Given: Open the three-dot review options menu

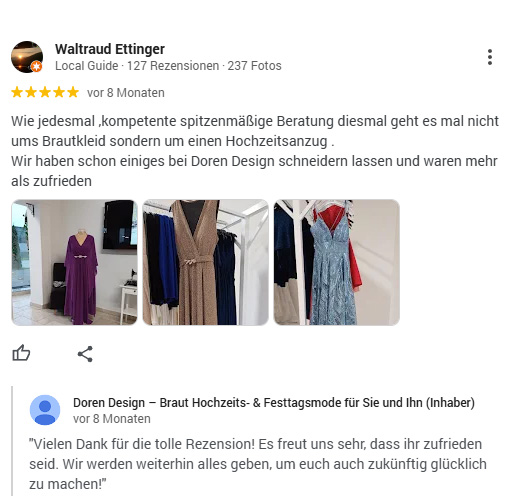Looking at the screenshot, I should point(490,57).
